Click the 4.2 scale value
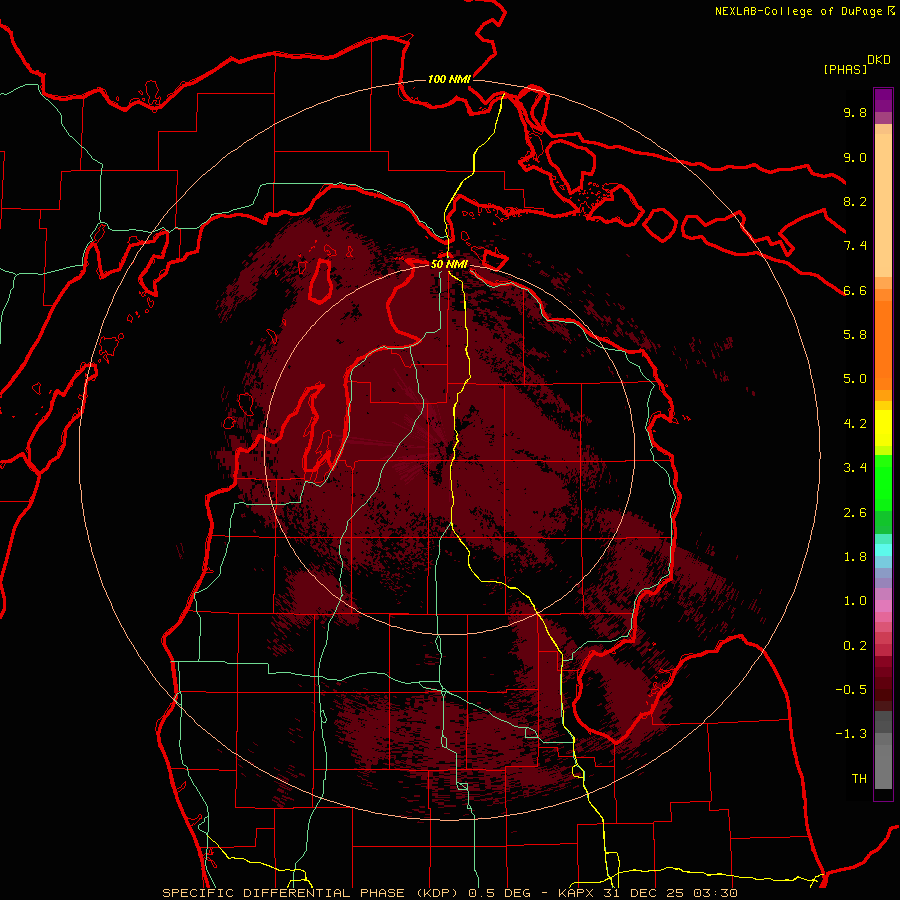The image size is (900, 900). pos(855,424)
